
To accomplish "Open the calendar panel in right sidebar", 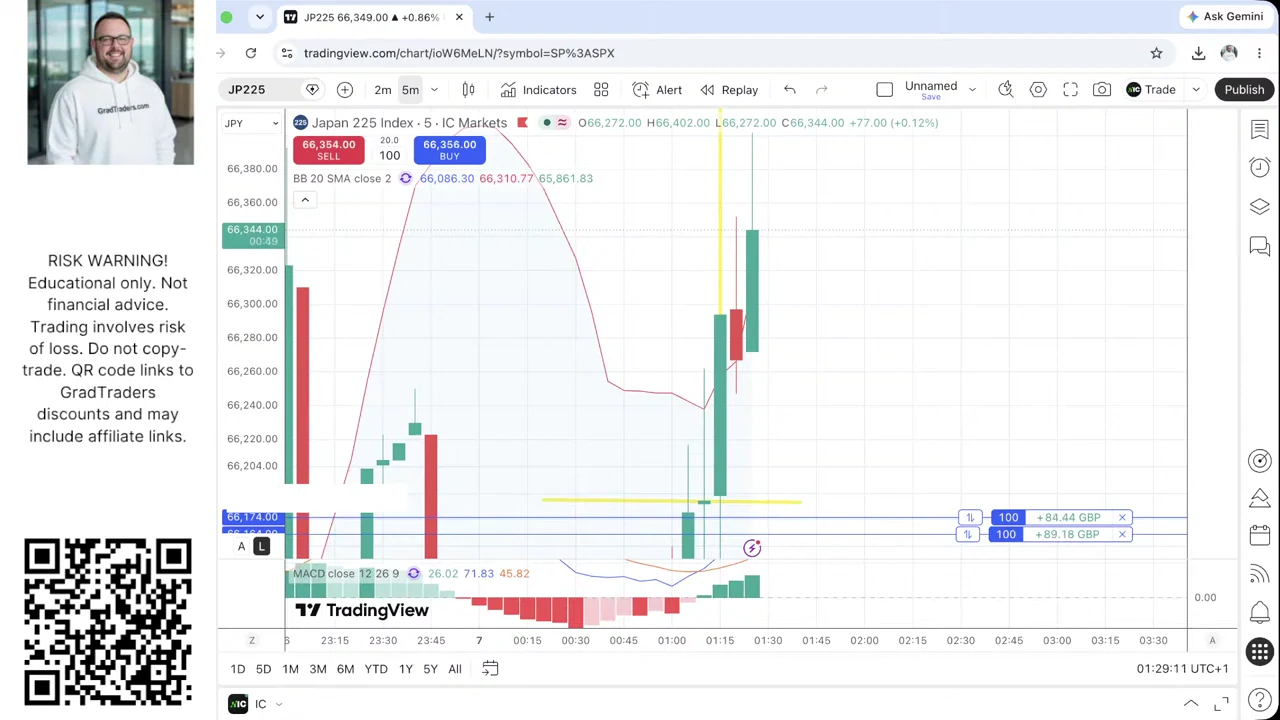I will tap(1259, 537).
